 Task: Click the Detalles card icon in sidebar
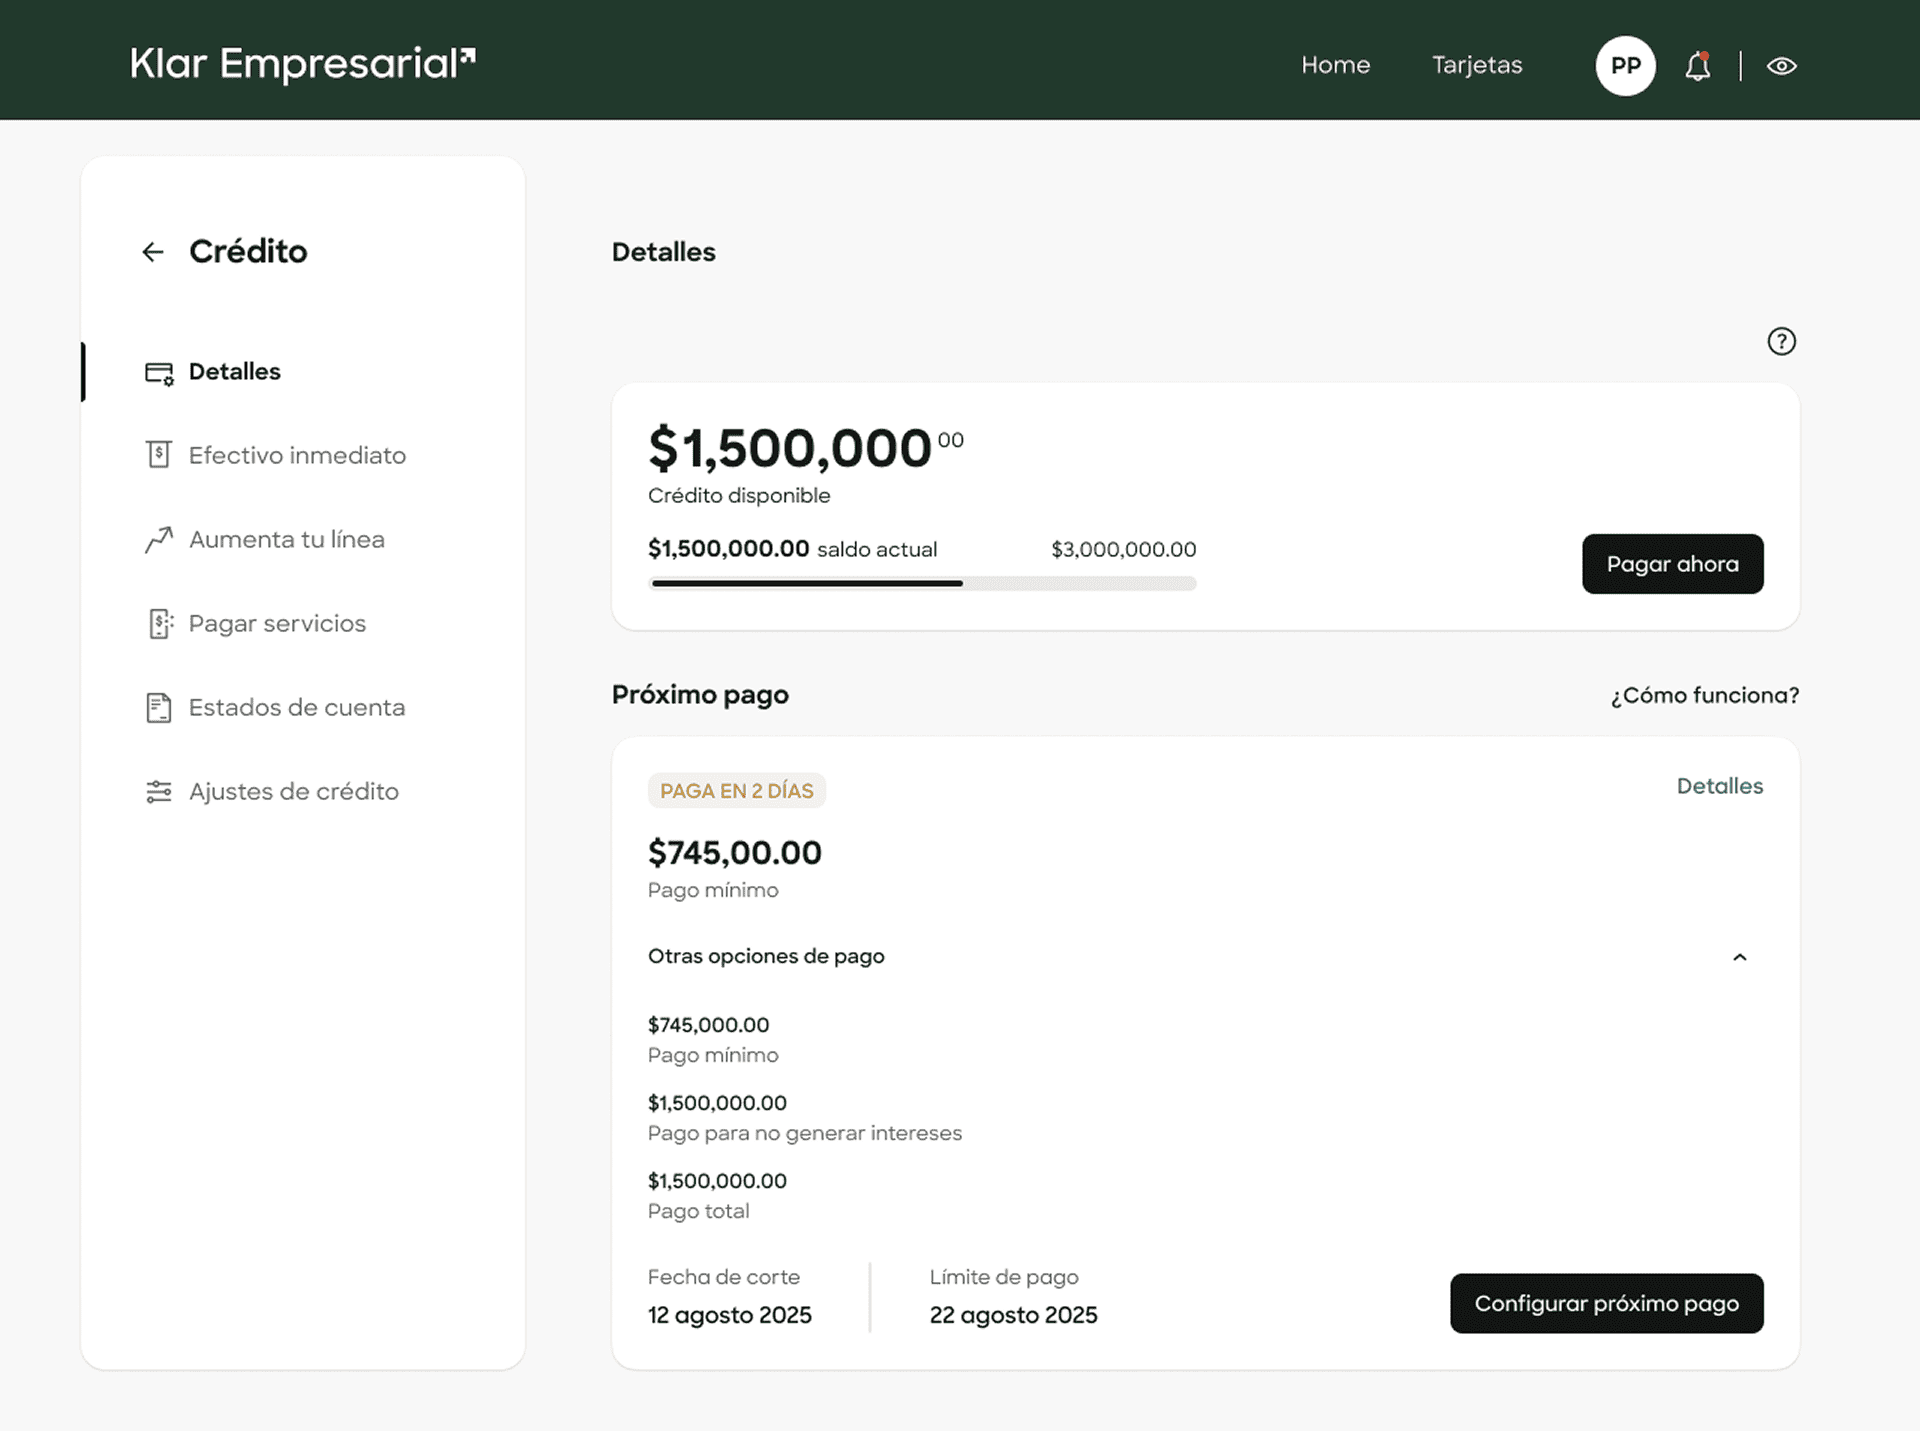click(x=159, y=373)
